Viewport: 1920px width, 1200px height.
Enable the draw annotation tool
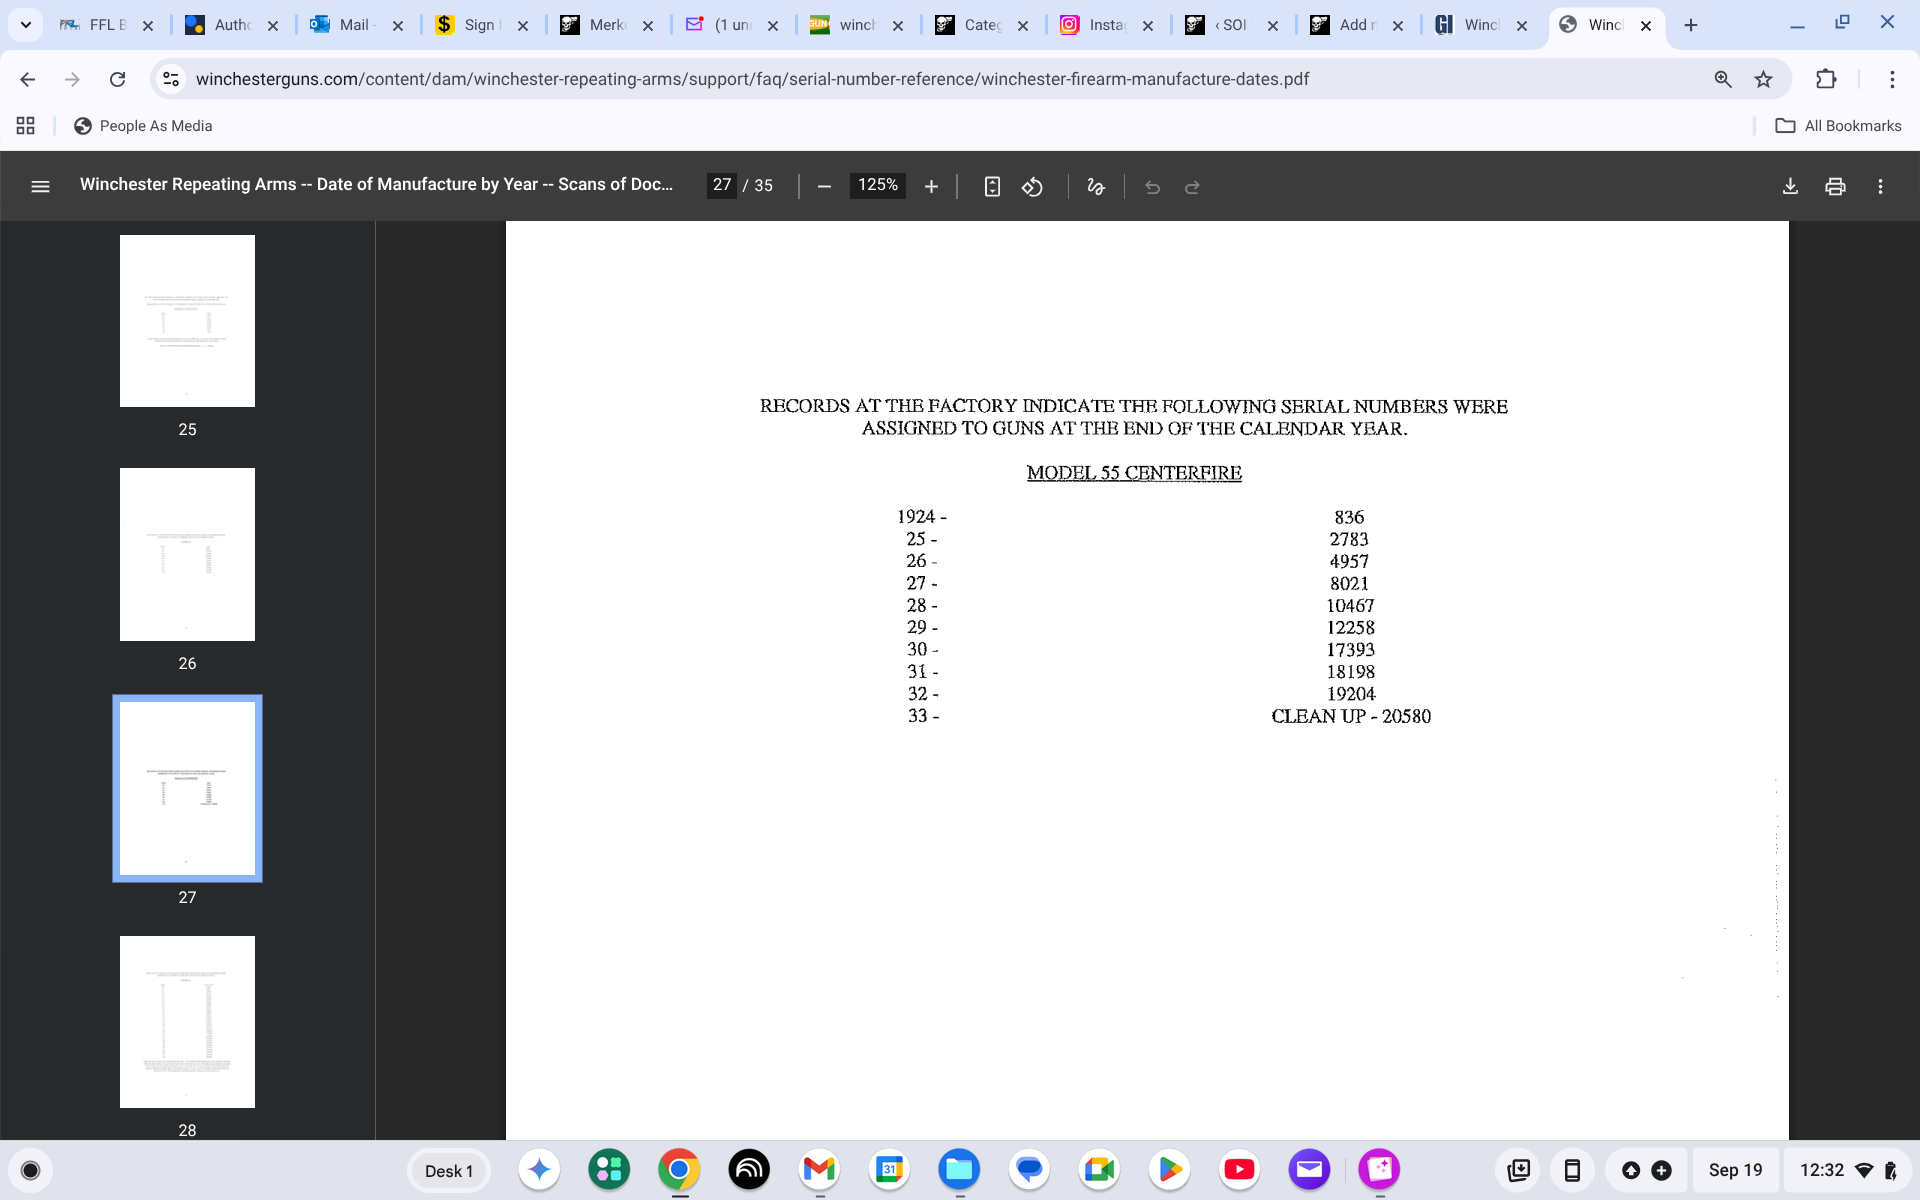[1096, 186]
